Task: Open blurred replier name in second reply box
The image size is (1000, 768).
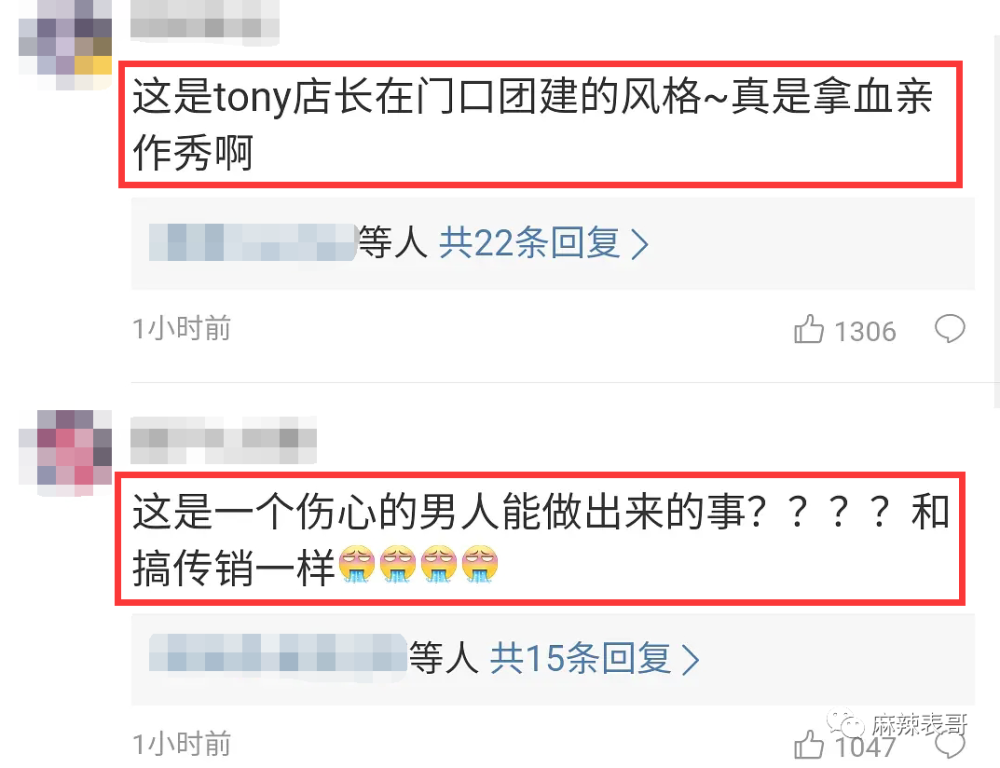Action: tap(278, 653)
